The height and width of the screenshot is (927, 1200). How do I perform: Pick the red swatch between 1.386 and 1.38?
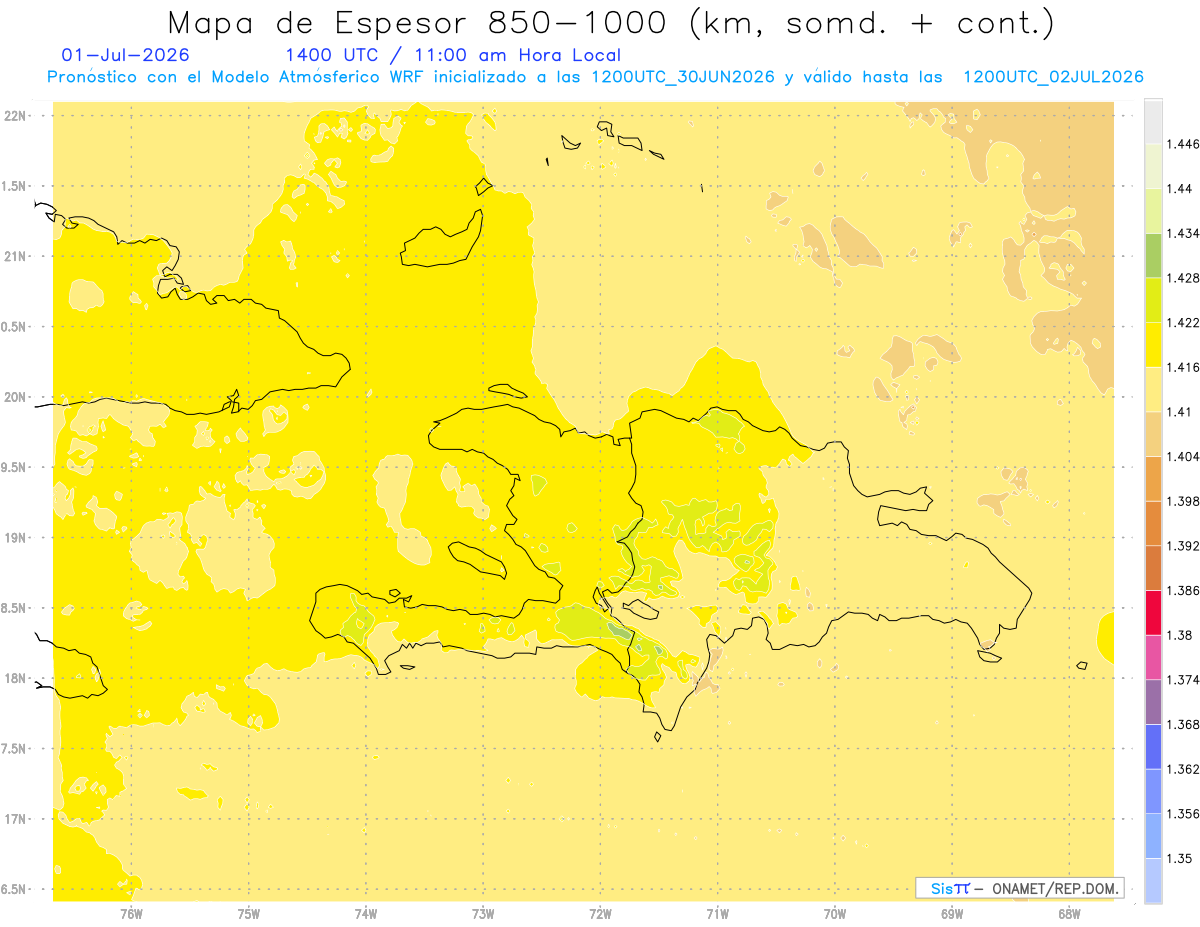(x=1153, y=613)
